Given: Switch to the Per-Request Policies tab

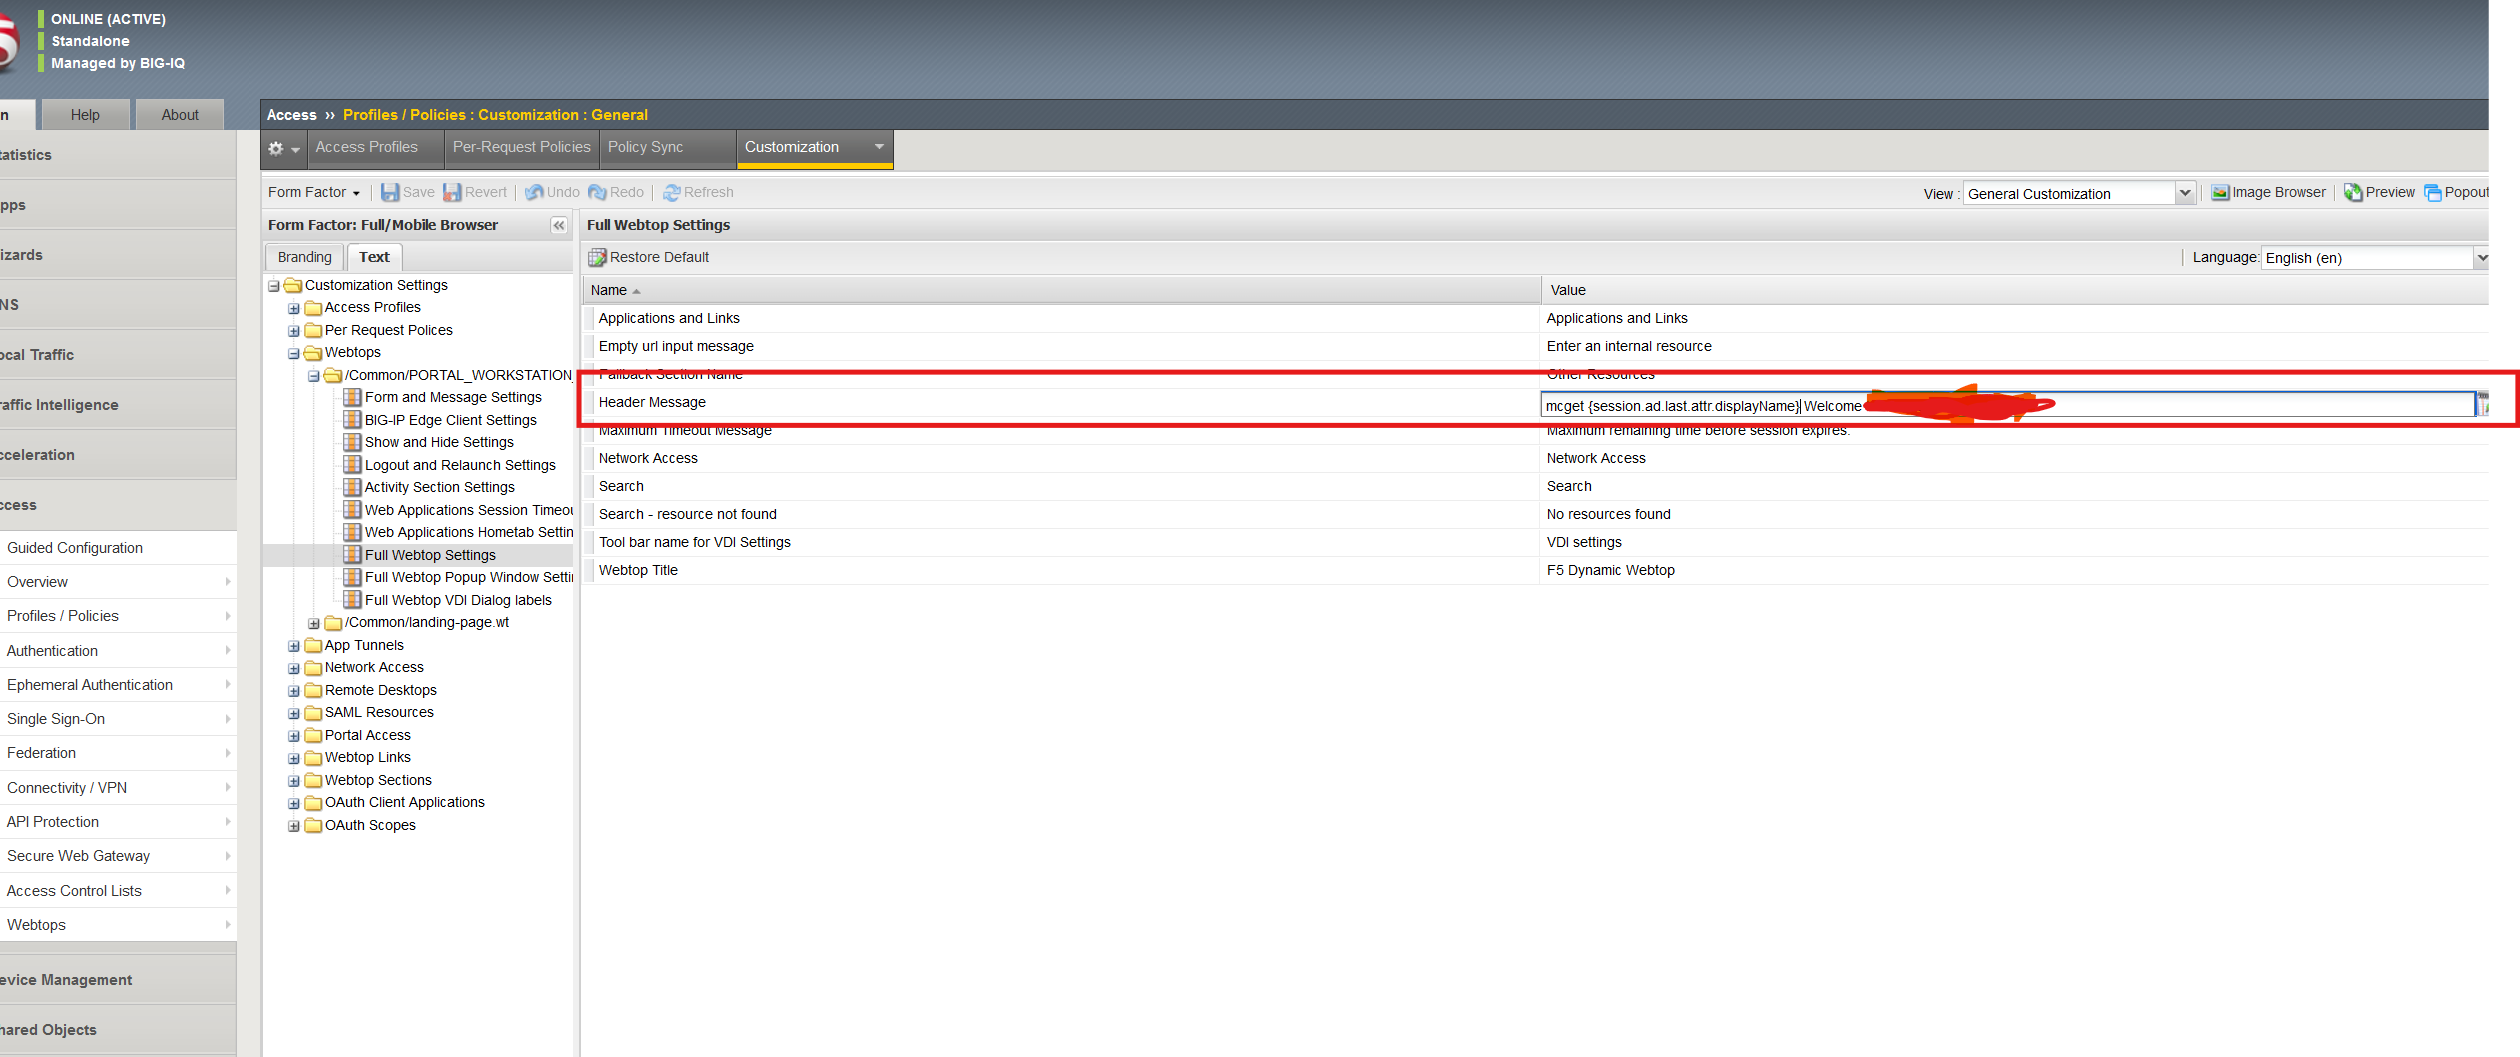Looking at the screenshot, I should point(522,147).
